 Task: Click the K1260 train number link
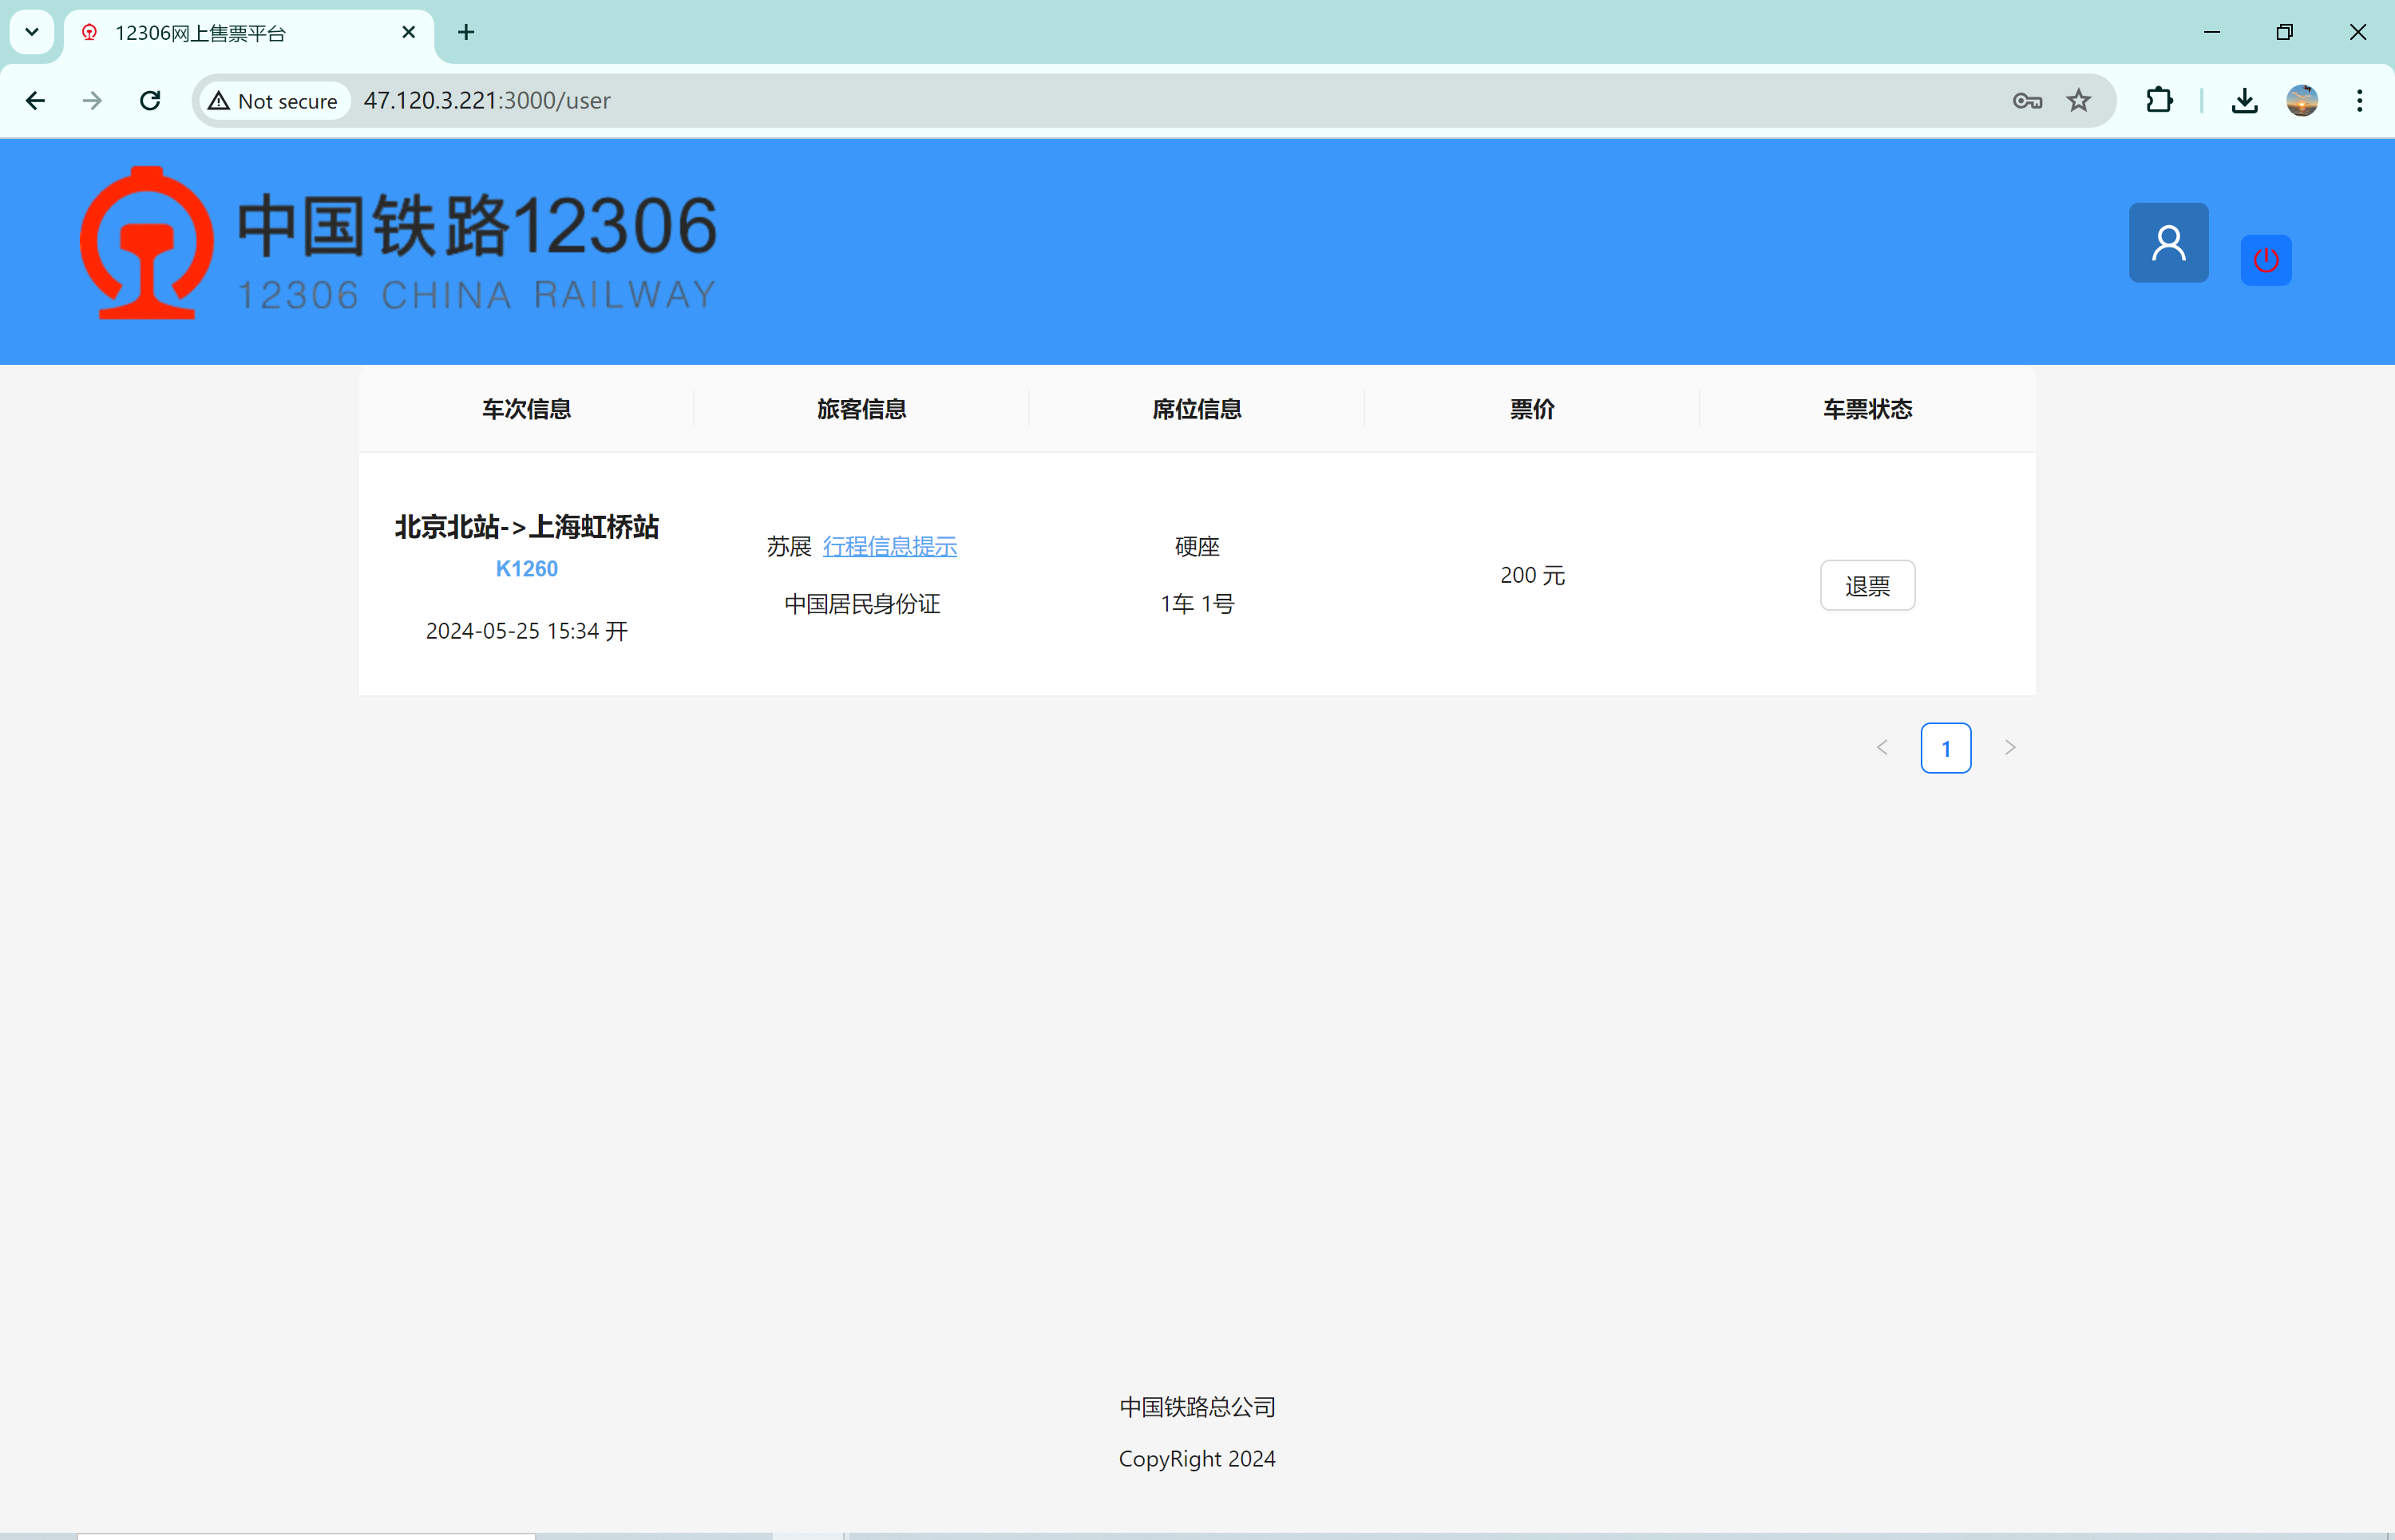click(x=527, y=569)
